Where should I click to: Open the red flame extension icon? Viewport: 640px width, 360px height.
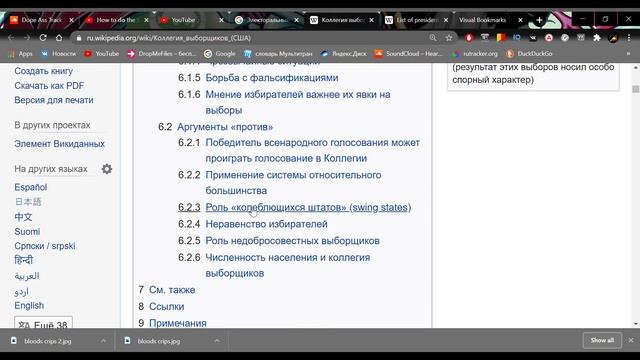point(469,38)
